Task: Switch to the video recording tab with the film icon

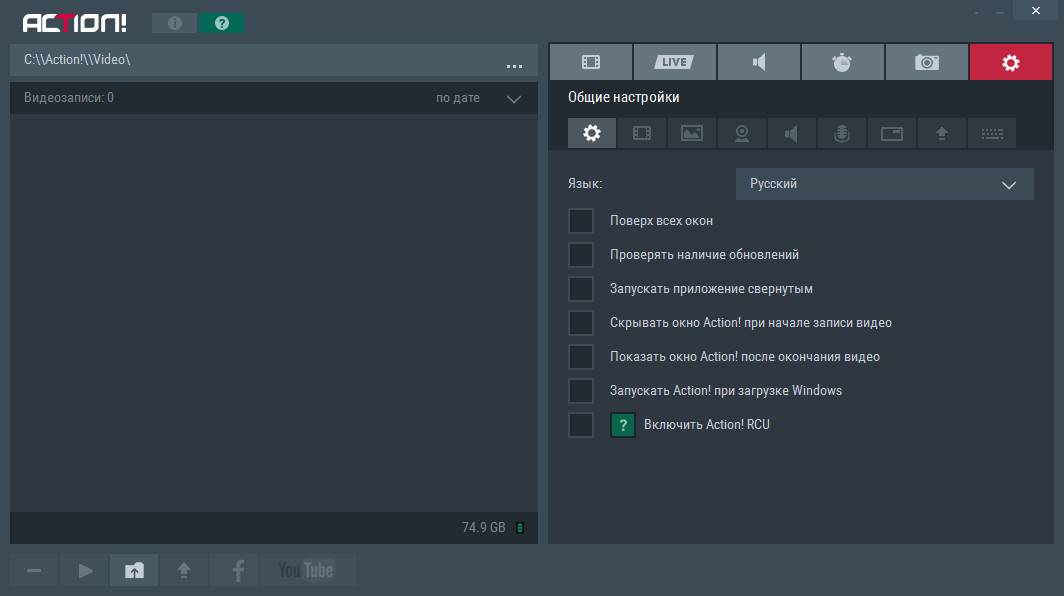Action: click(591, 62)
